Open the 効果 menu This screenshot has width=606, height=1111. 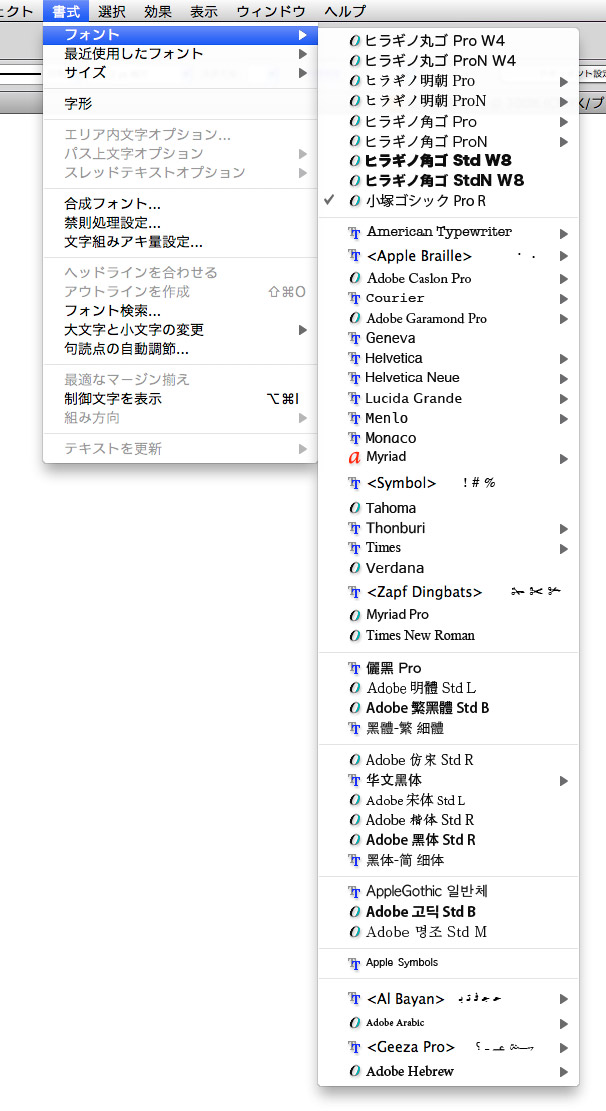158,11
